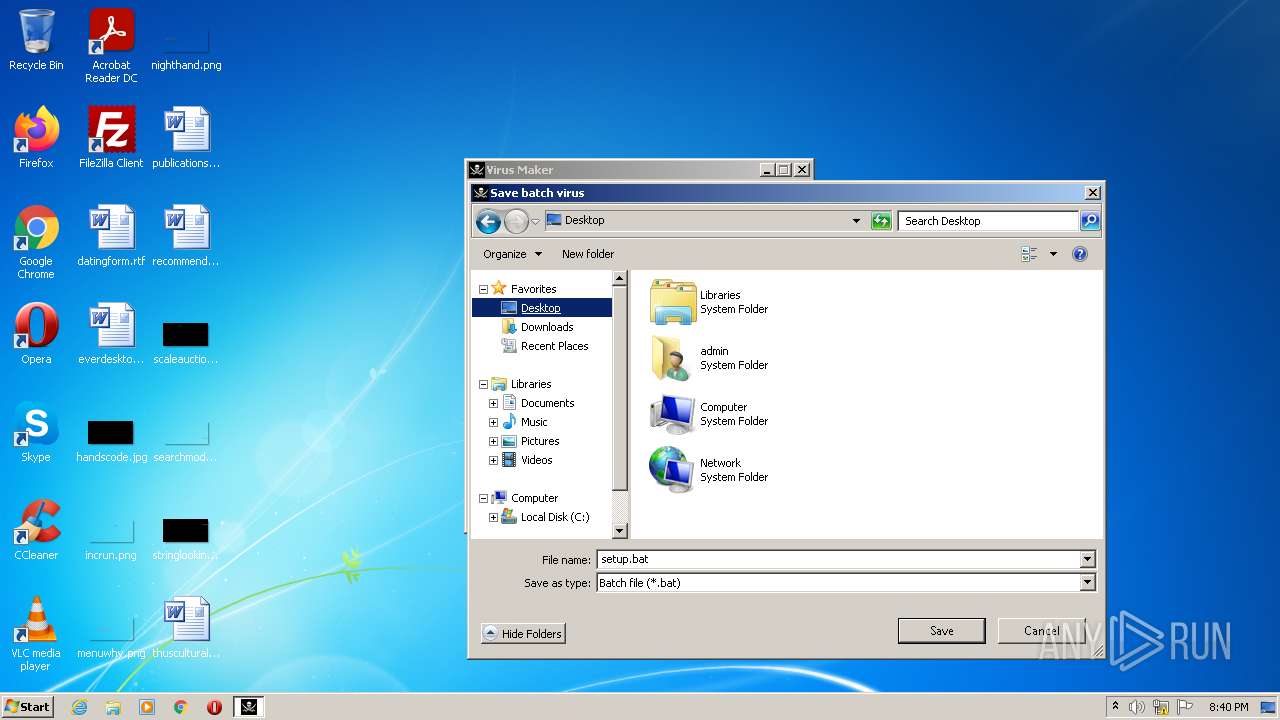Select the datingform.rtf desktop file
The image size is (1280, 720).
[x=111, y=236]
